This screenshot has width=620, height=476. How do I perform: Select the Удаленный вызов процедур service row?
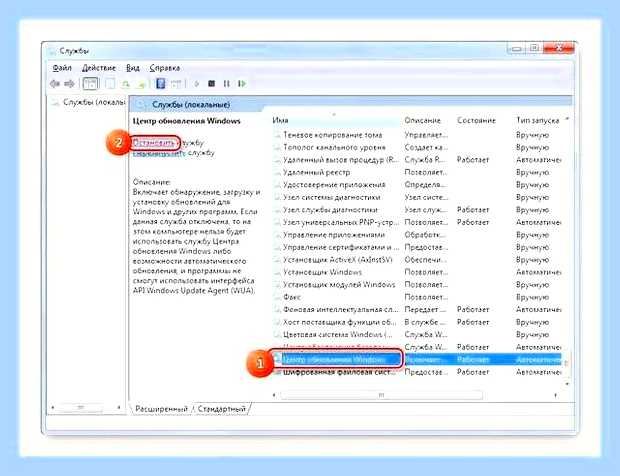pos(417,160)
